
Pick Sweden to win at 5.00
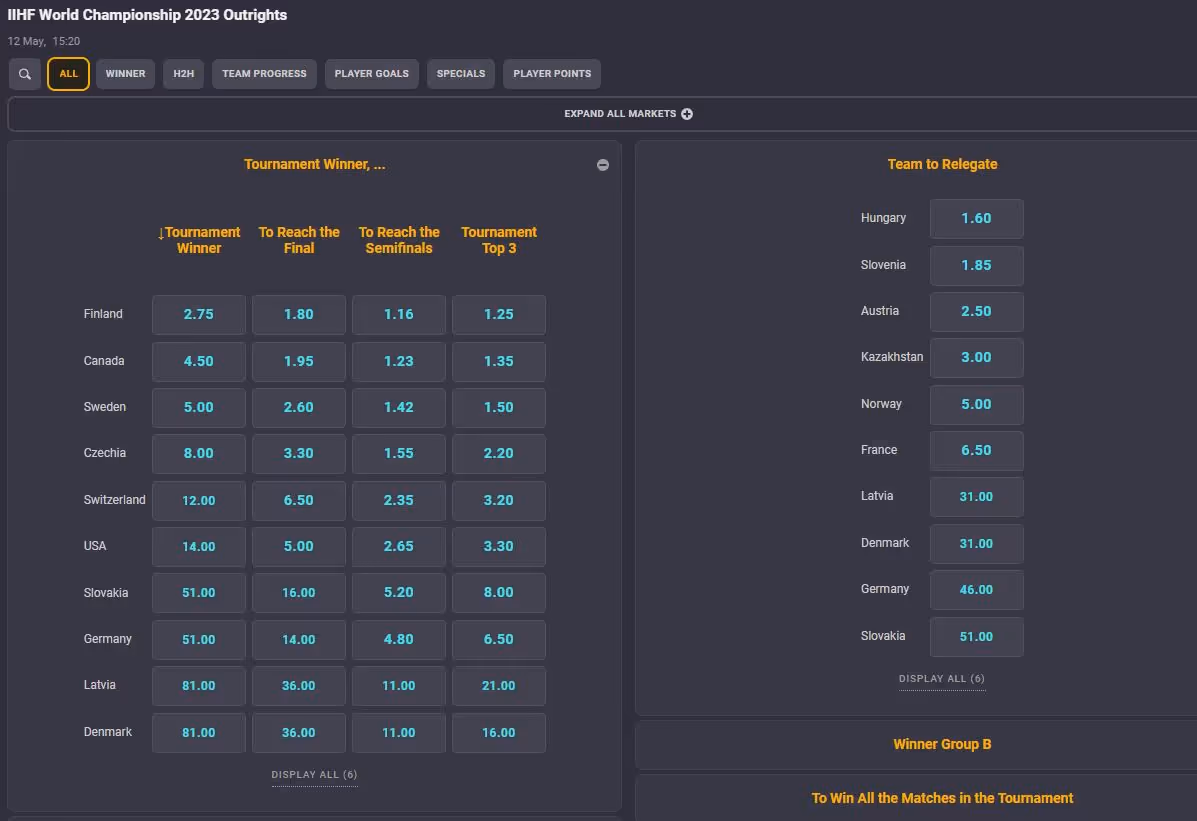[x=198, y=408]
